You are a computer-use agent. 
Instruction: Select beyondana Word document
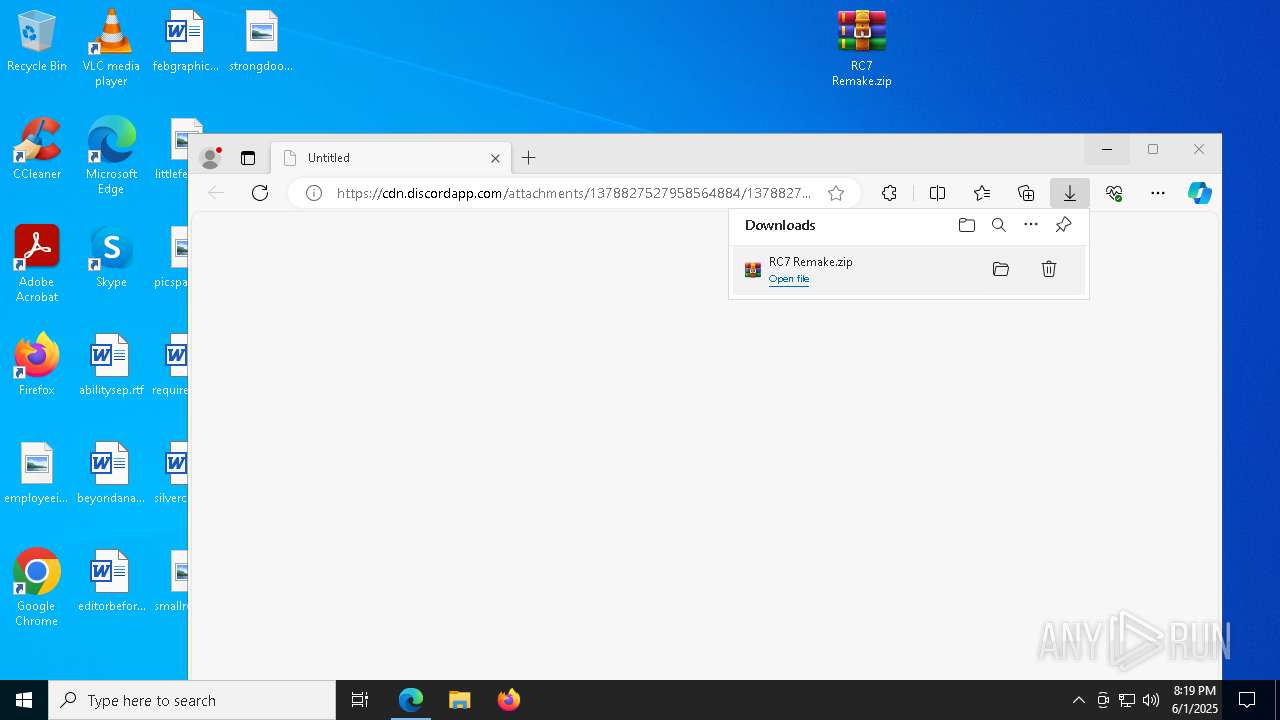tap(111, 474)
